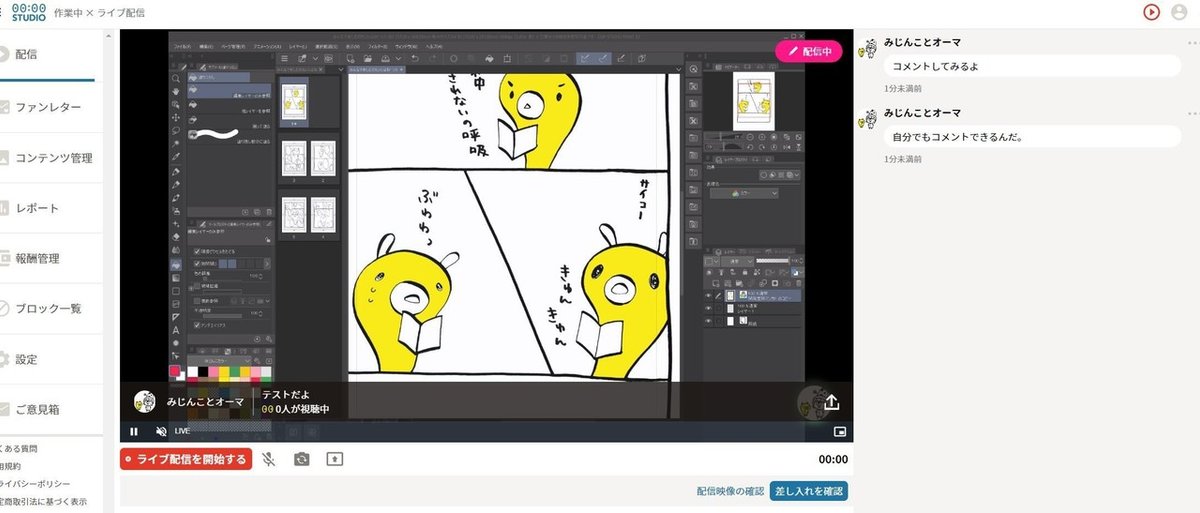Toggle the crossed-out microphone icon

click(x=268, y=459)
